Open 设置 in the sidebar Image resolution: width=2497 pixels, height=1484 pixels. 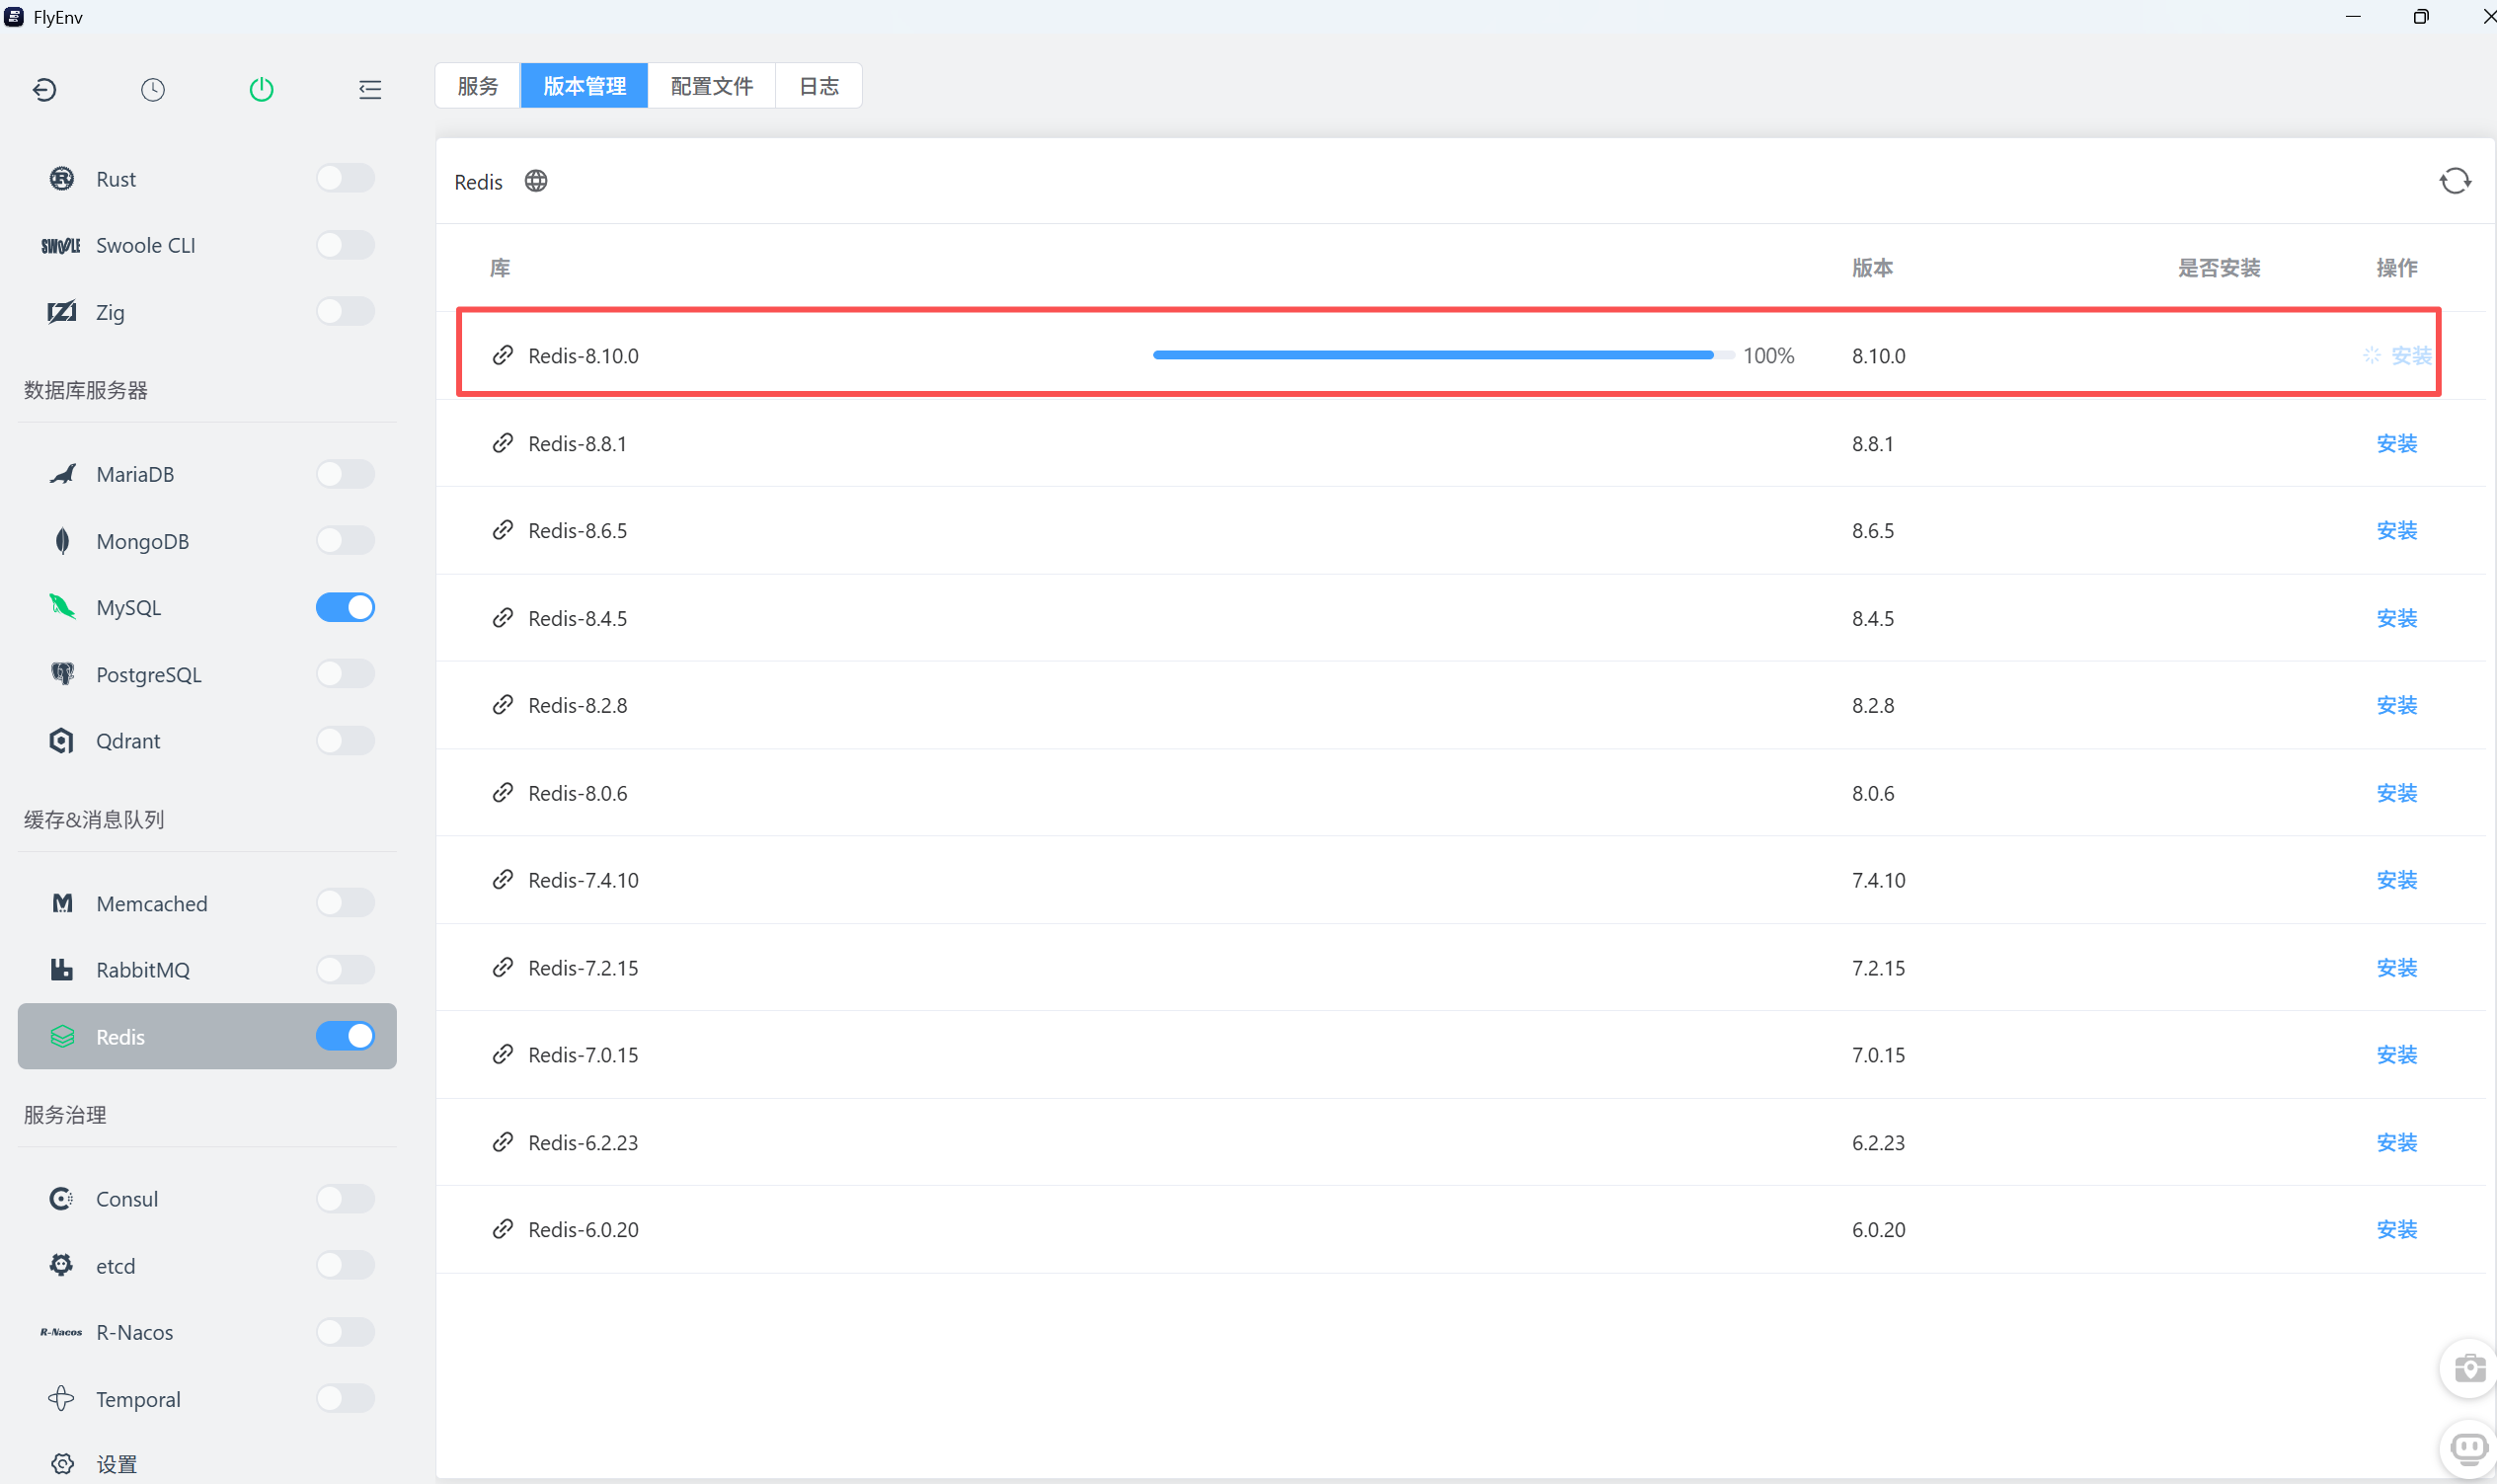(207, 1465)
